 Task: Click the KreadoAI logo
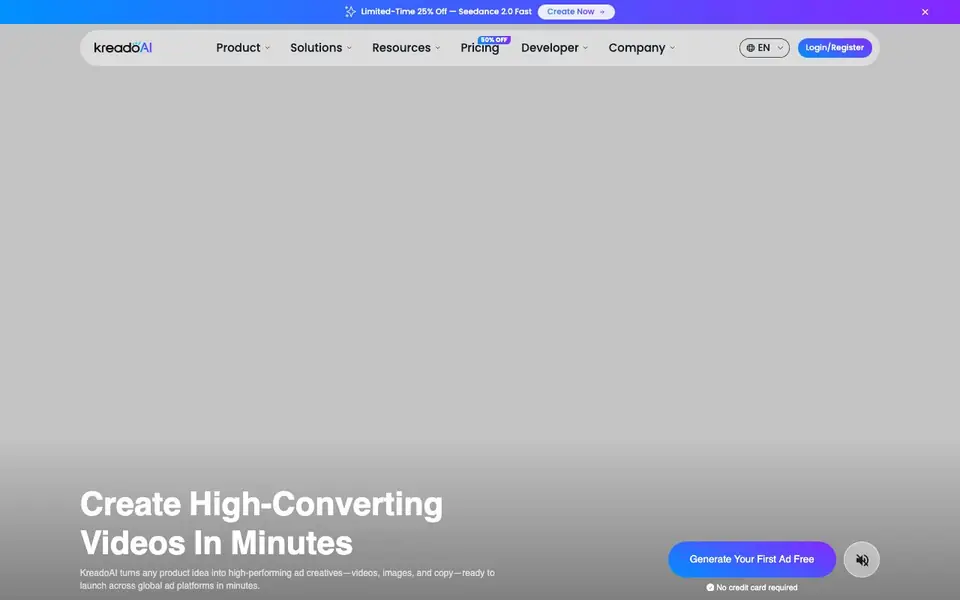click(x=122, y=47)
